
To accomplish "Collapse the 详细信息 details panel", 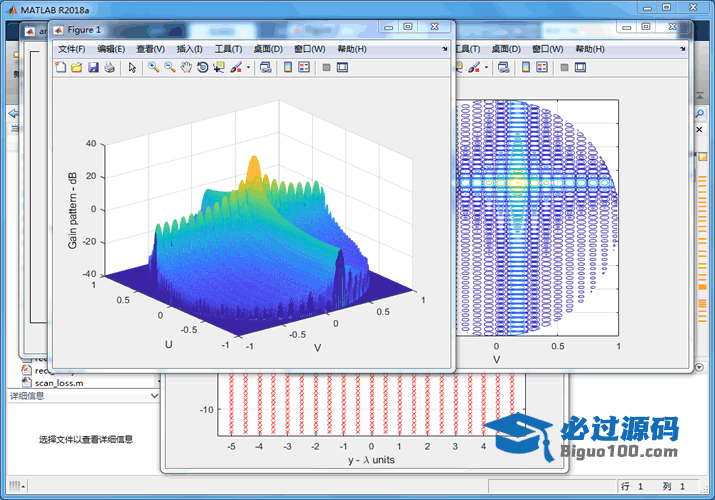I will (x=154, y=396).
